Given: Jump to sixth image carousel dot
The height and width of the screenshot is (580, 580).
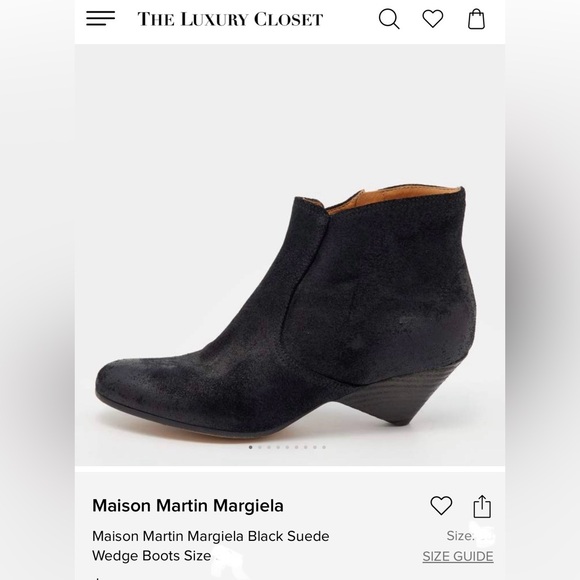Looking at the screenshot, I should 296,447.
